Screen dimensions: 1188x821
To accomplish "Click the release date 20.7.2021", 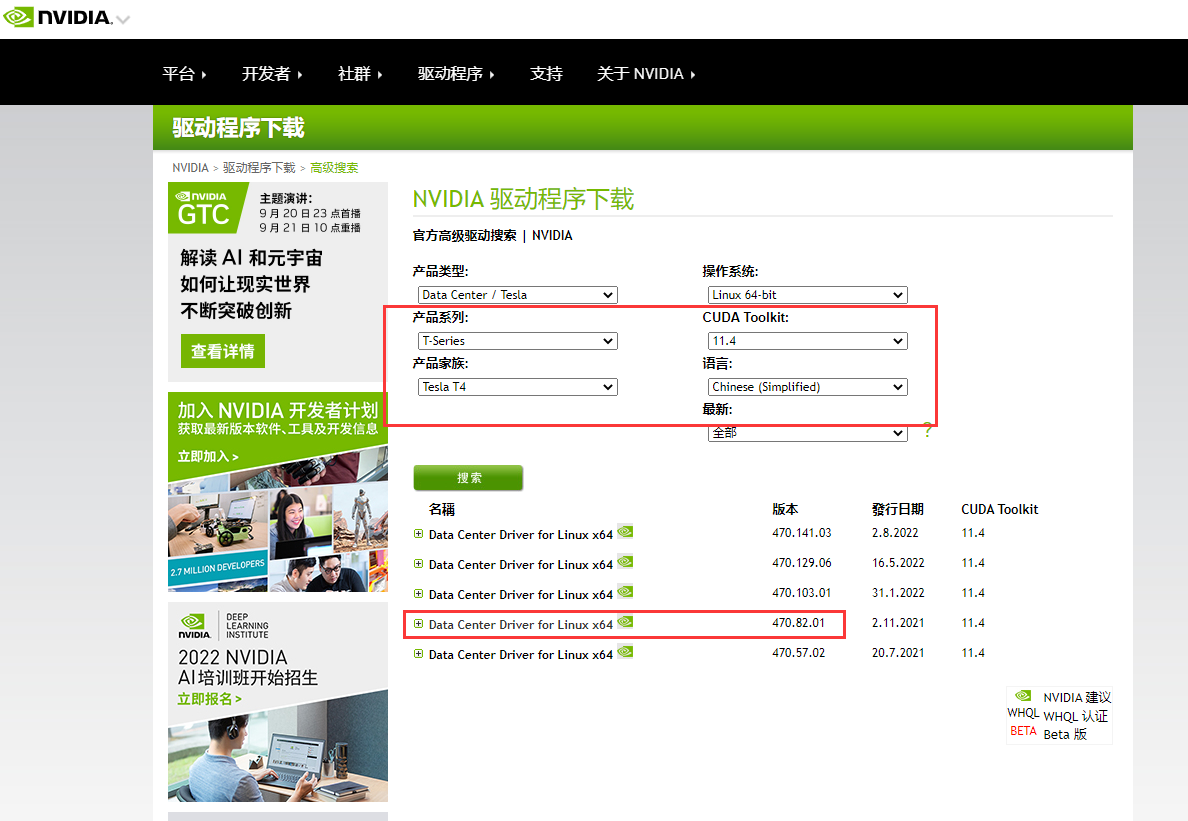I will (898, 652).
